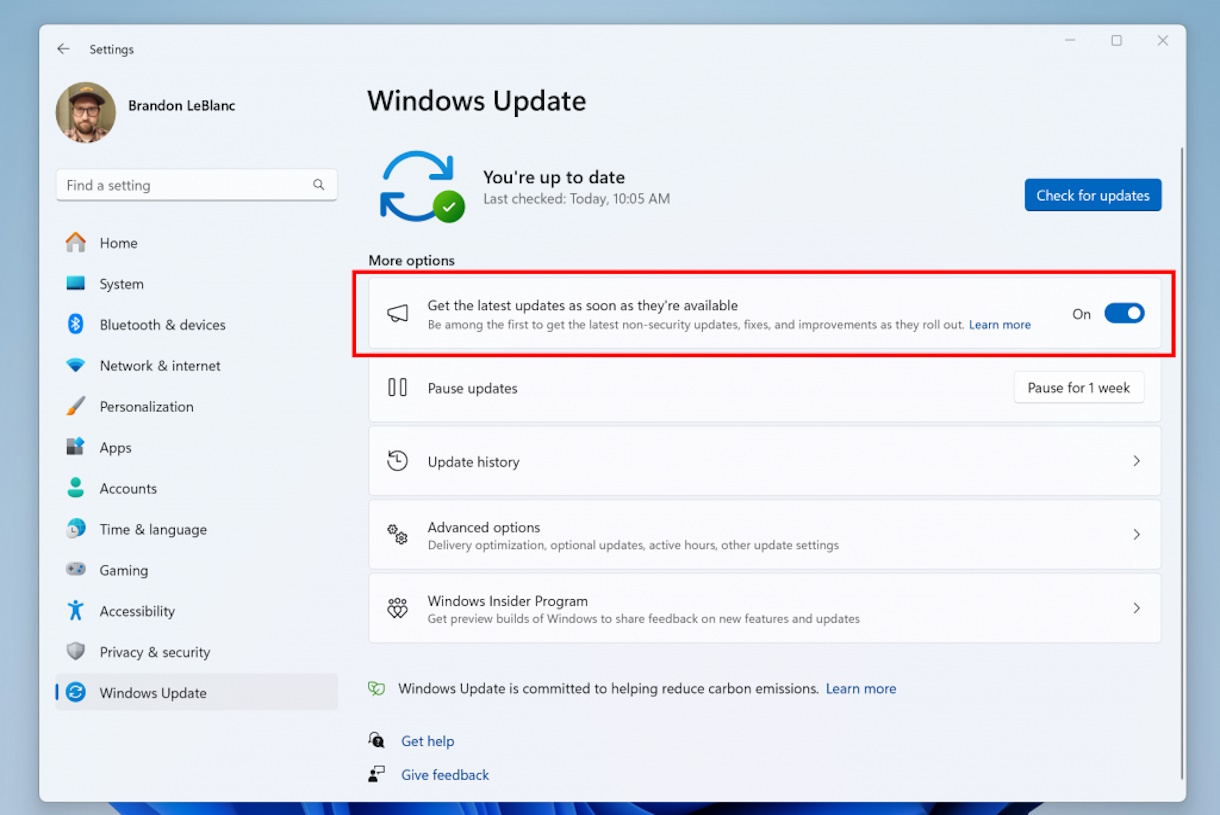Click the carbon emissions leaf icon
This screenshot has height=815, width=1220.
tap(376, 688)
